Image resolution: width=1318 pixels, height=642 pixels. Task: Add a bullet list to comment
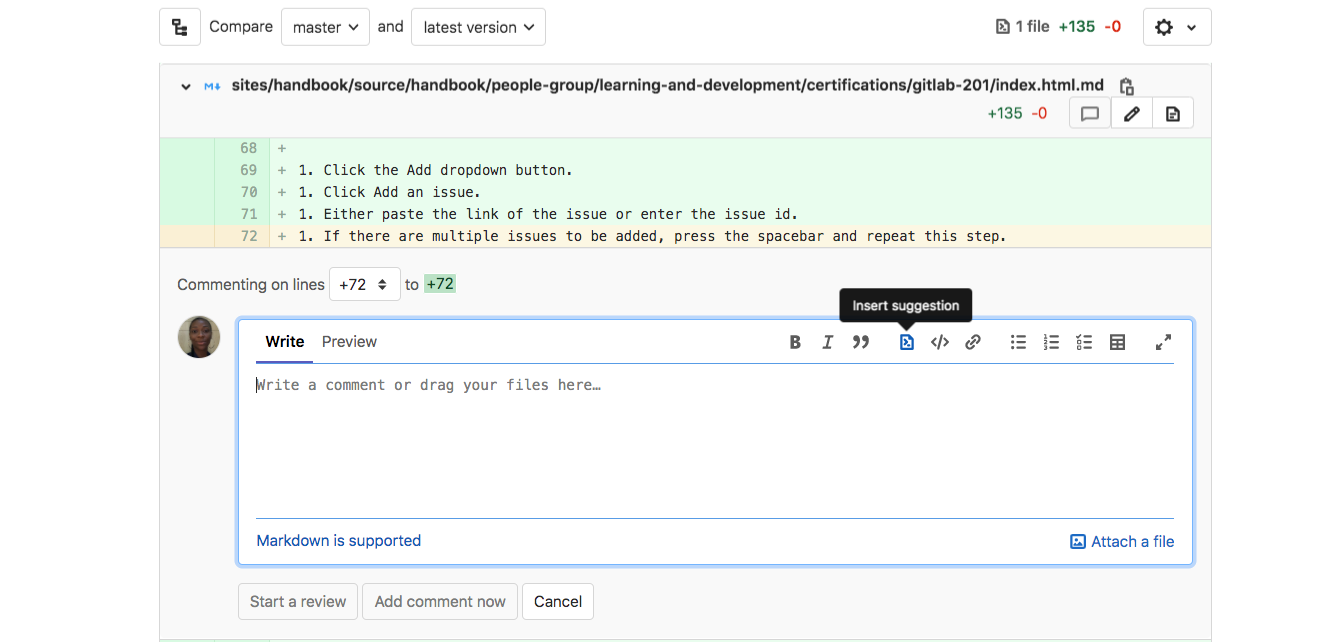(x=1018, y=342)
